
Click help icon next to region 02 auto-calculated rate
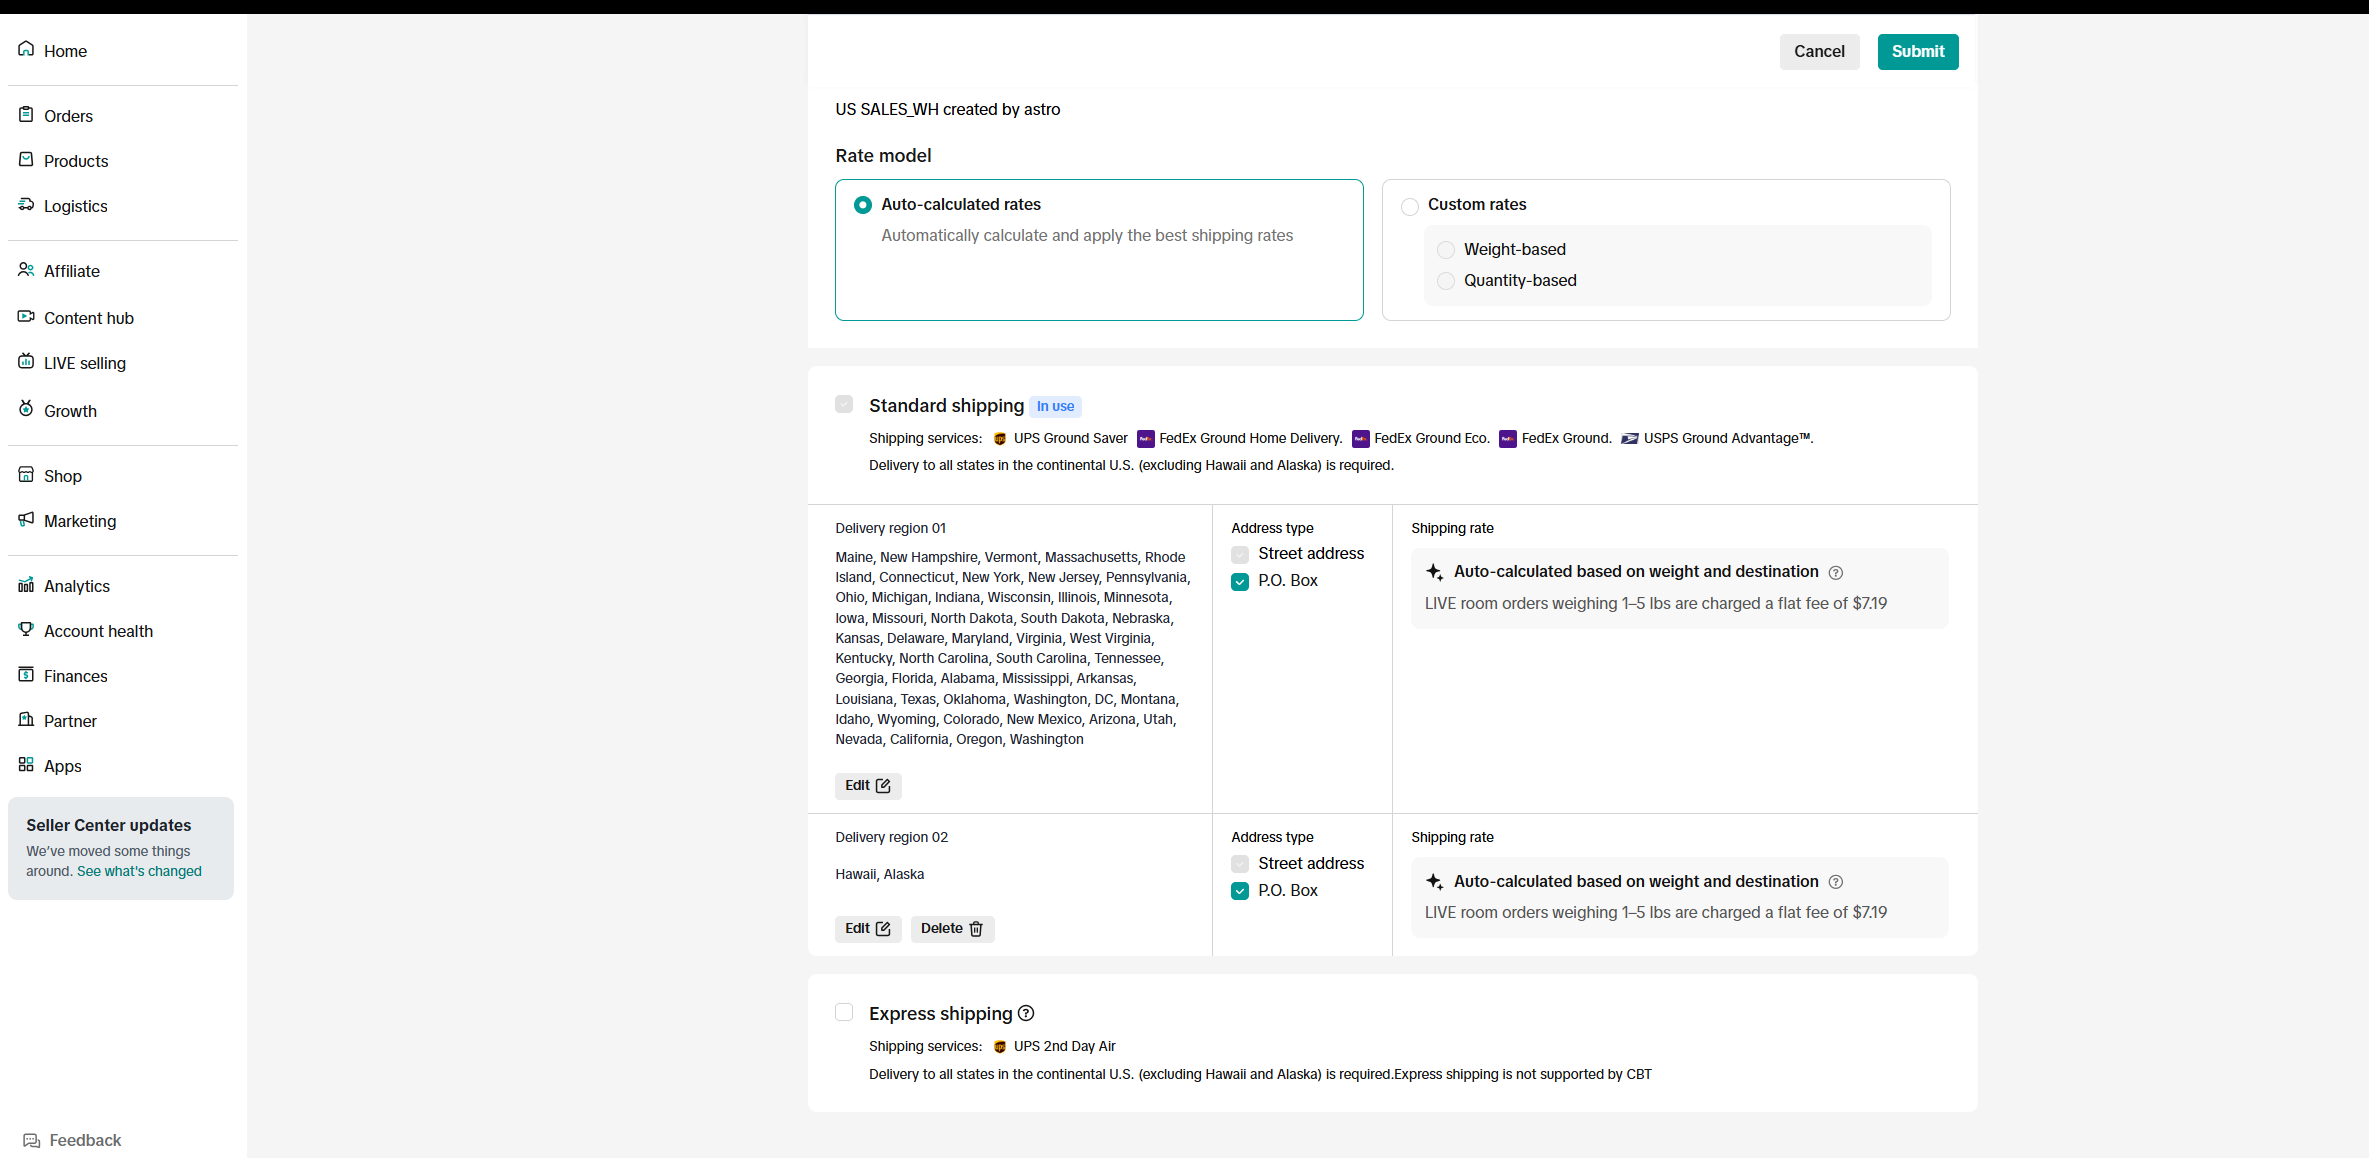point(1836,882)
